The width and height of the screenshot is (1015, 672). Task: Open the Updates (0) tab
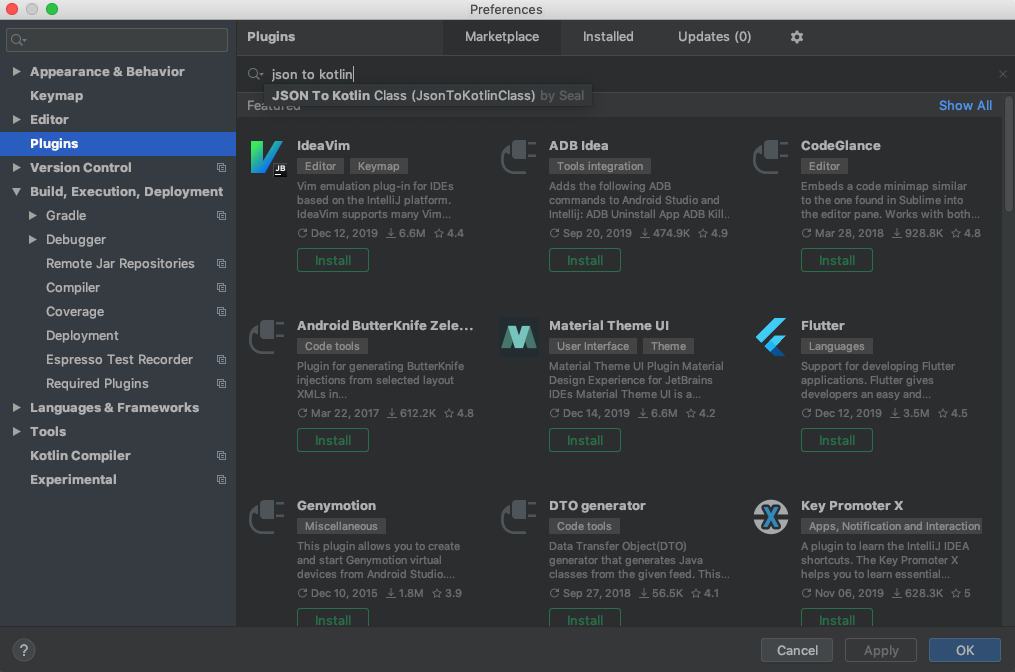714,37
